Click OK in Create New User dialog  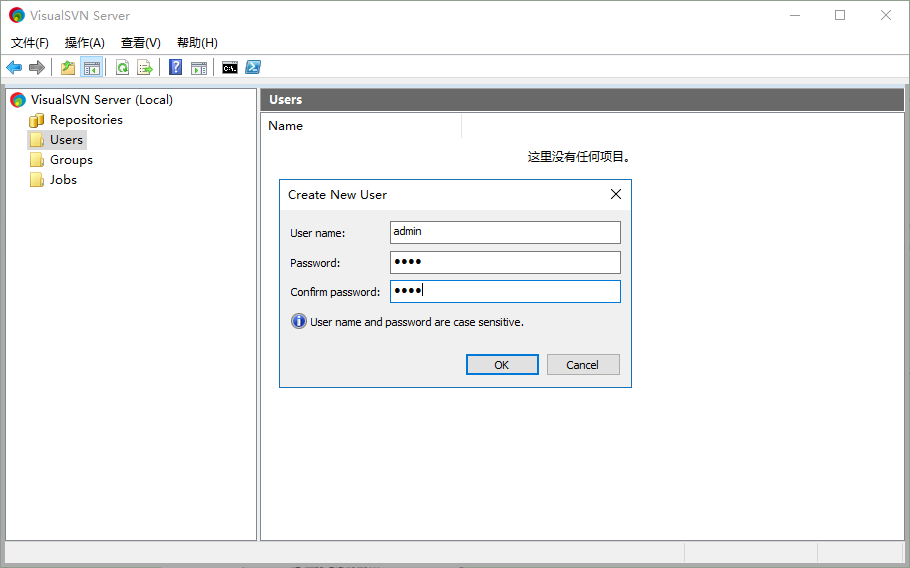502,365
